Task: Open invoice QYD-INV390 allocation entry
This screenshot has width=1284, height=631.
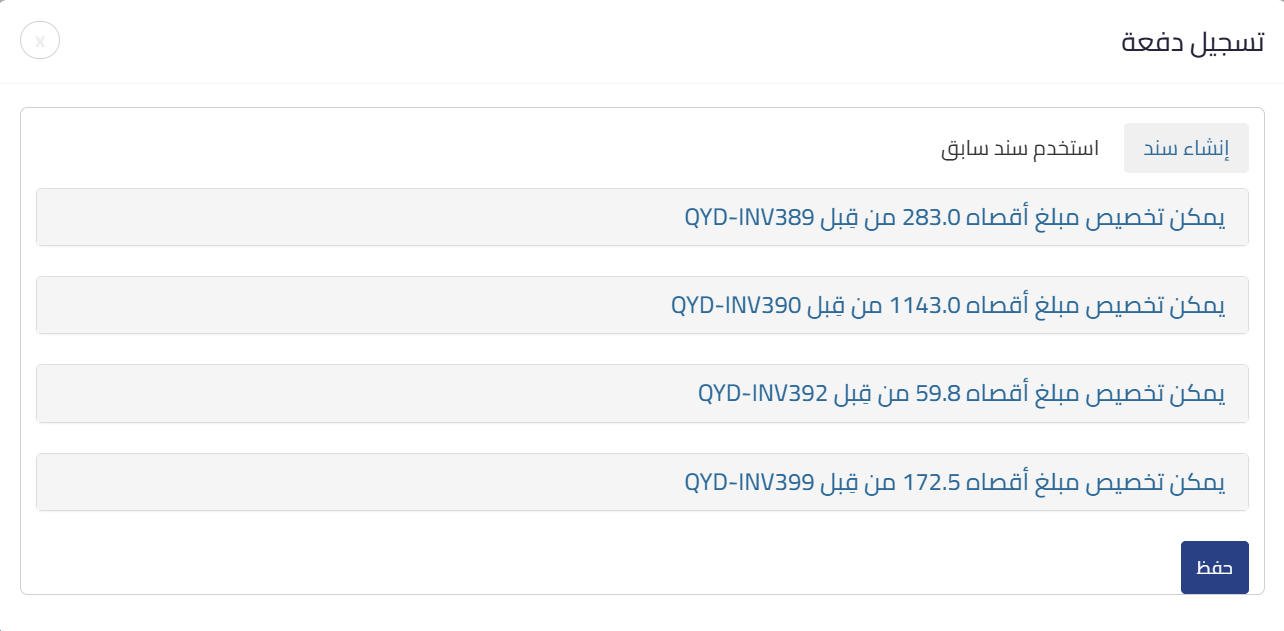Action: [642, 305]
